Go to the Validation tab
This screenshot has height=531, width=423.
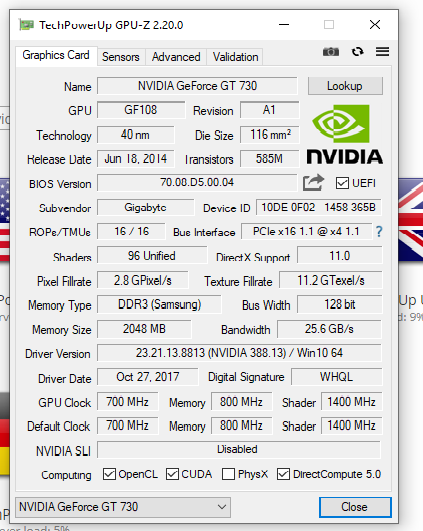(x=235, y=57)
